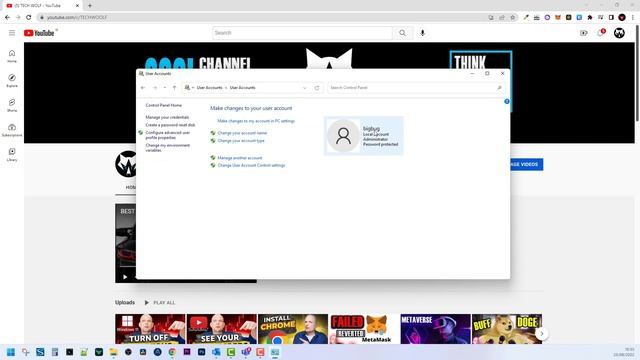This screenshot has width=640, height=360.
Task: Click the Manage Videos blue button
Action: tap(527, 164)
